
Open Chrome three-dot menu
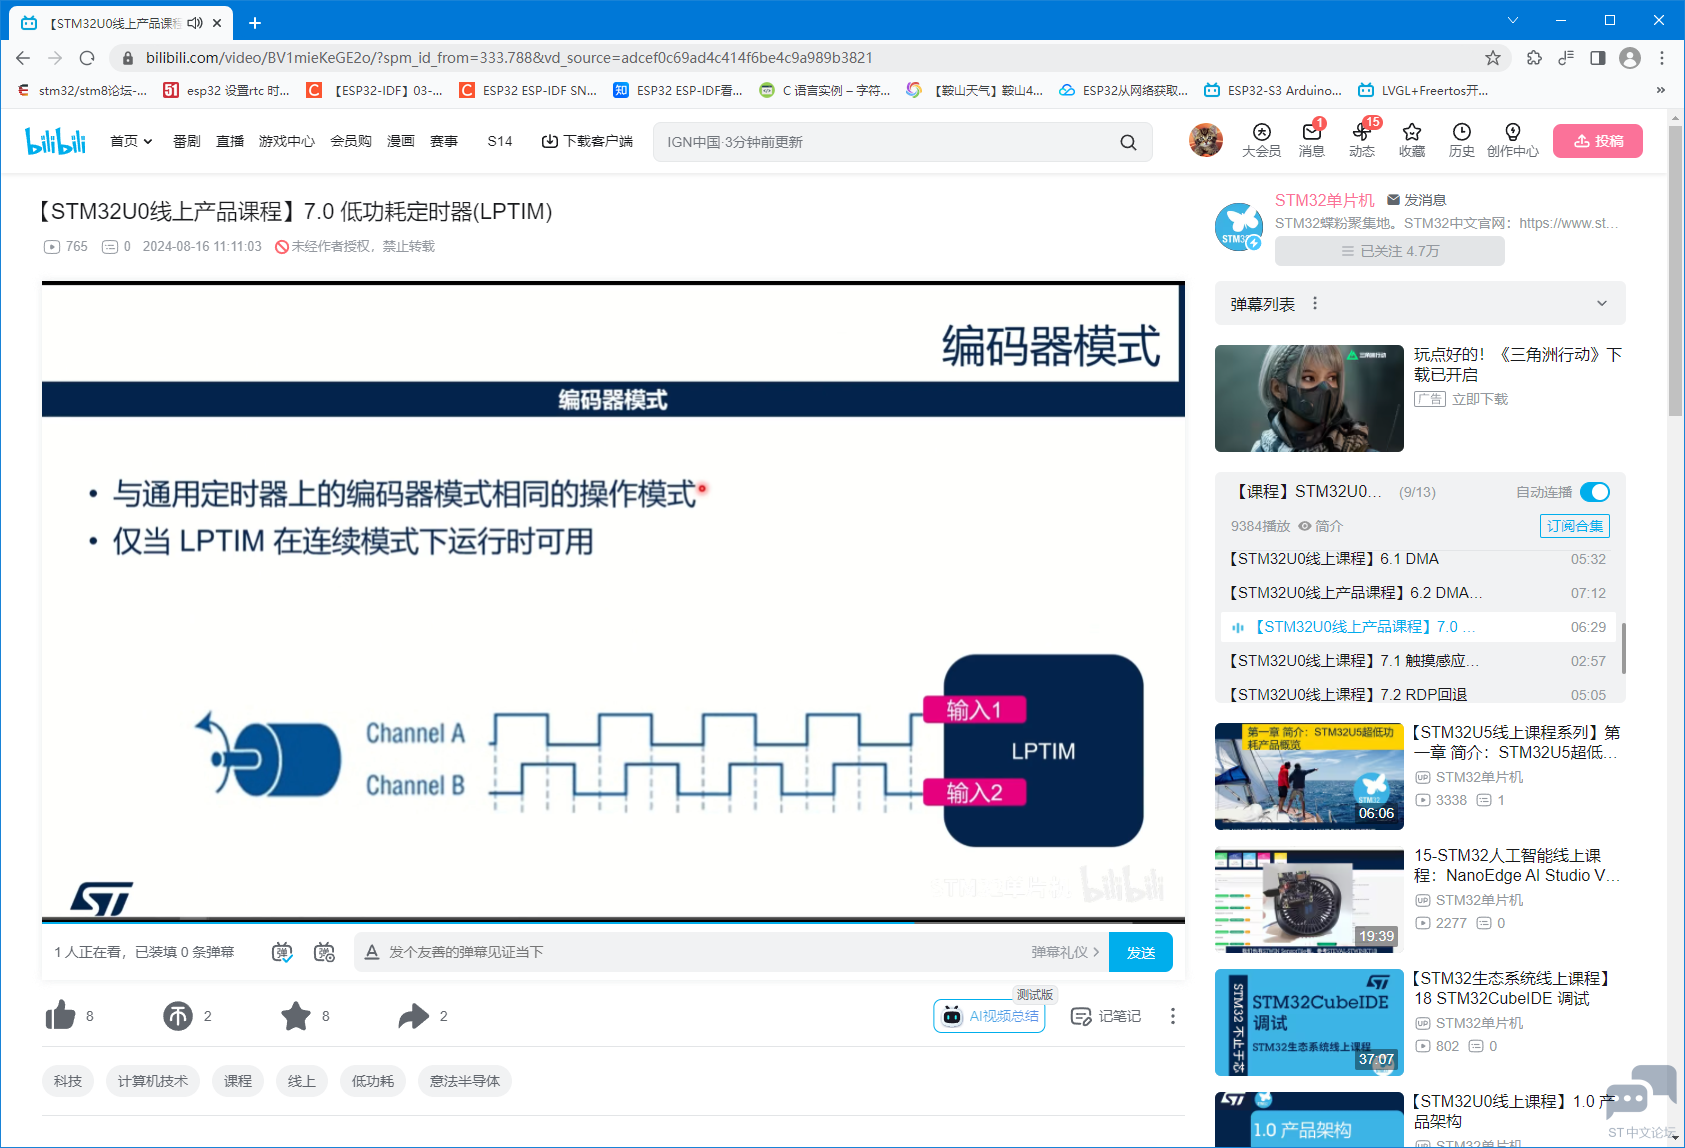1662,58
